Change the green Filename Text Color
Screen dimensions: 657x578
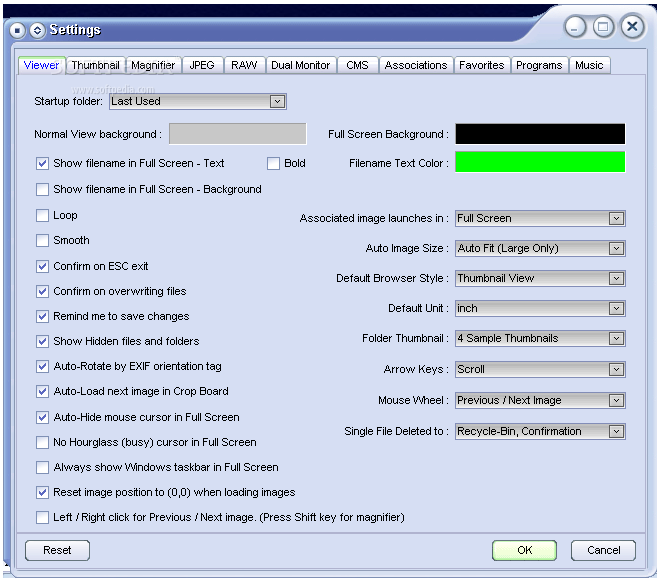click(x=540, y=162)
